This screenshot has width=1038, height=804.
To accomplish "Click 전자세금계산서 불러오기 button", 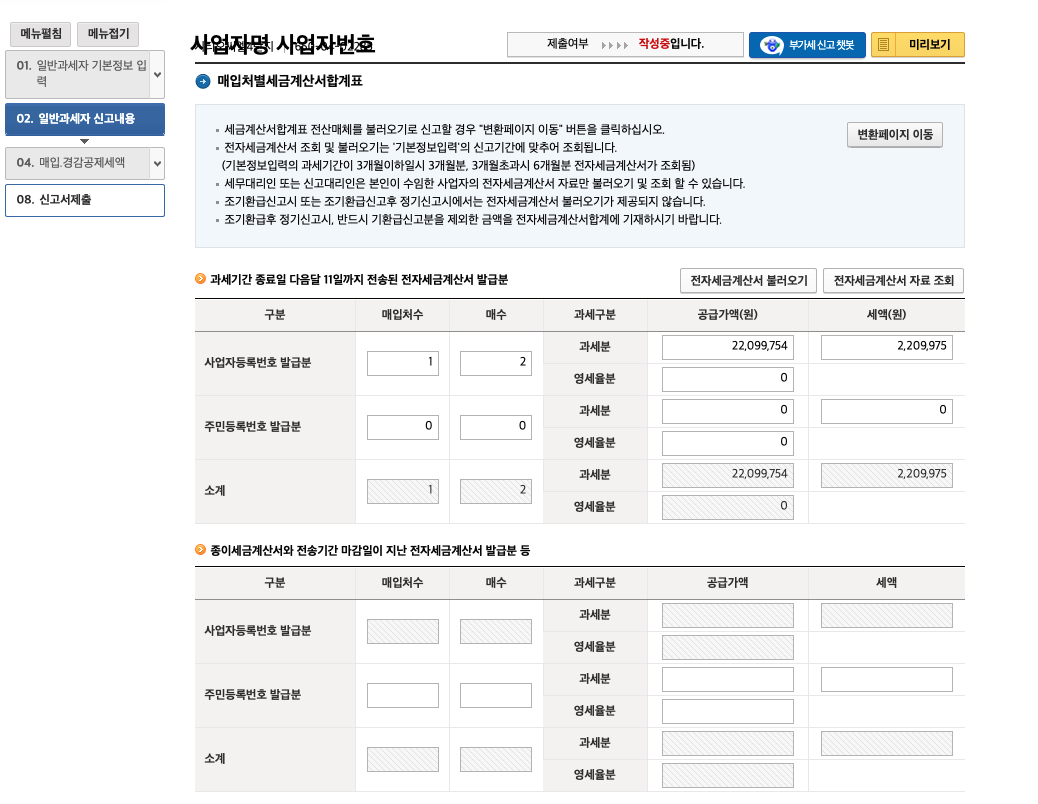I will 749,281.
